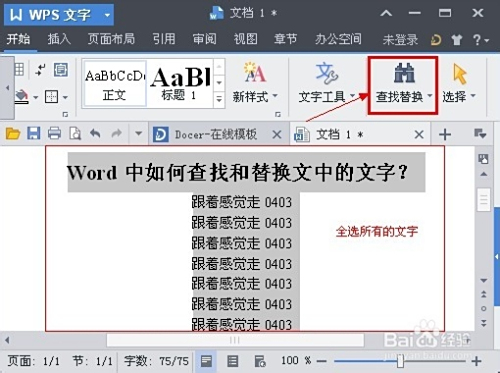Screen dimensions: 500x373
Task: Open the 引用 ribbon tab
Action: coord(164,39)
